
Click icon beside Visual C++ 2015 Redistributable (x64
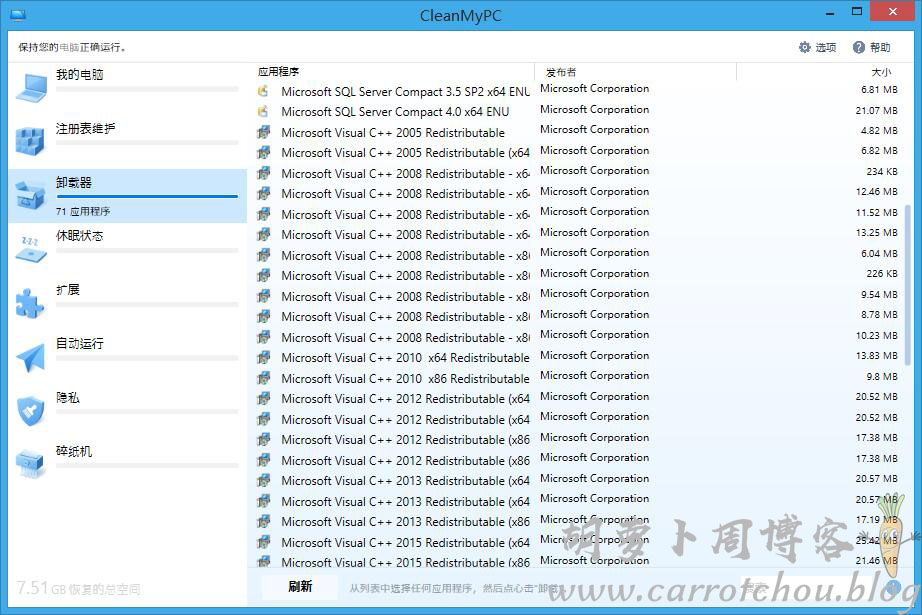264,542
